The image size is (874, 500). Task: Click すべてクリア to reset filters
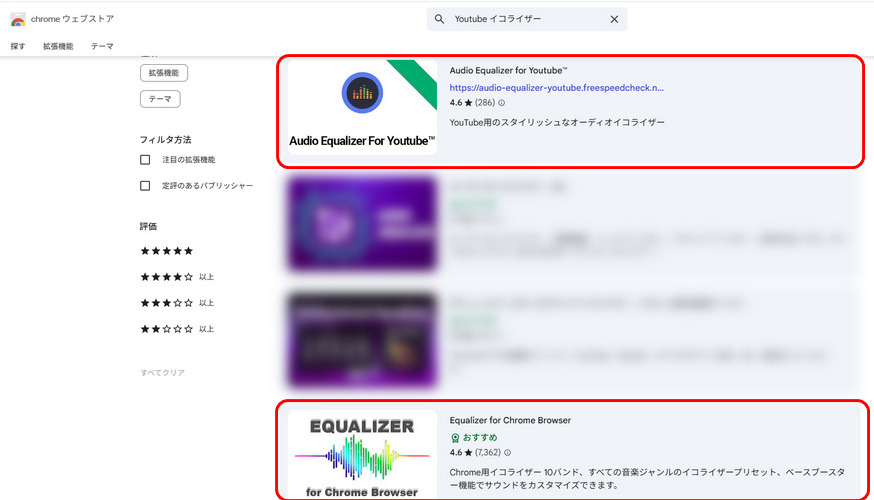pos(162,372)
